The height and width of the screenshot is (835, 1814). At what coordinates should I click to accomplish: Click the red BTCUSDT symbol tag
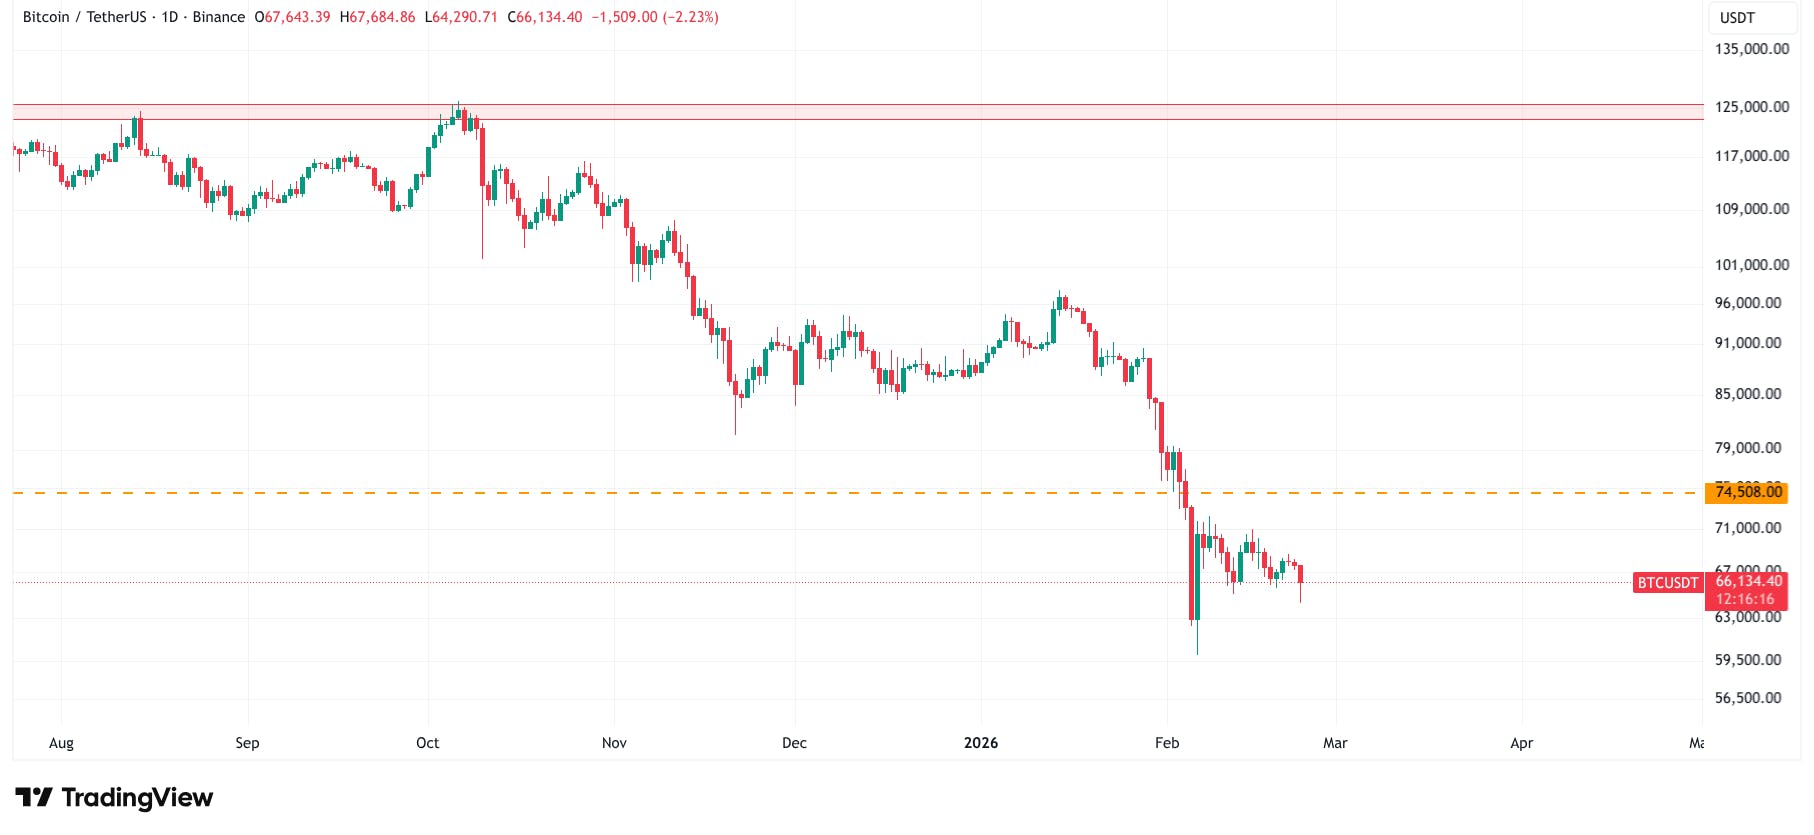click(x=1667, y=583)
